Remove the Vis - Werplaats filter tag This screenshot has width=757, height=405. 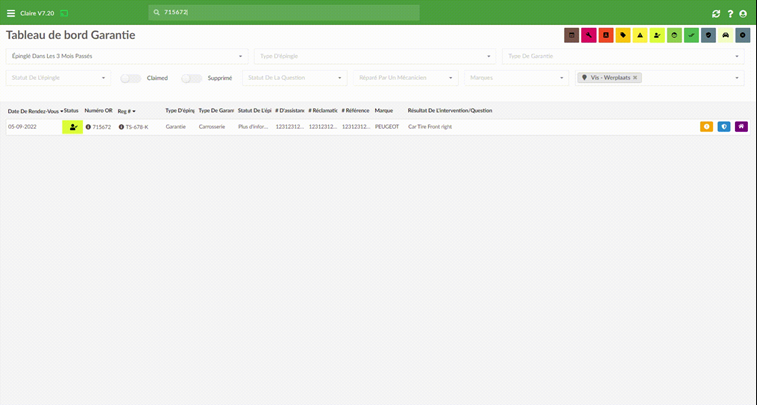(635, 78)
